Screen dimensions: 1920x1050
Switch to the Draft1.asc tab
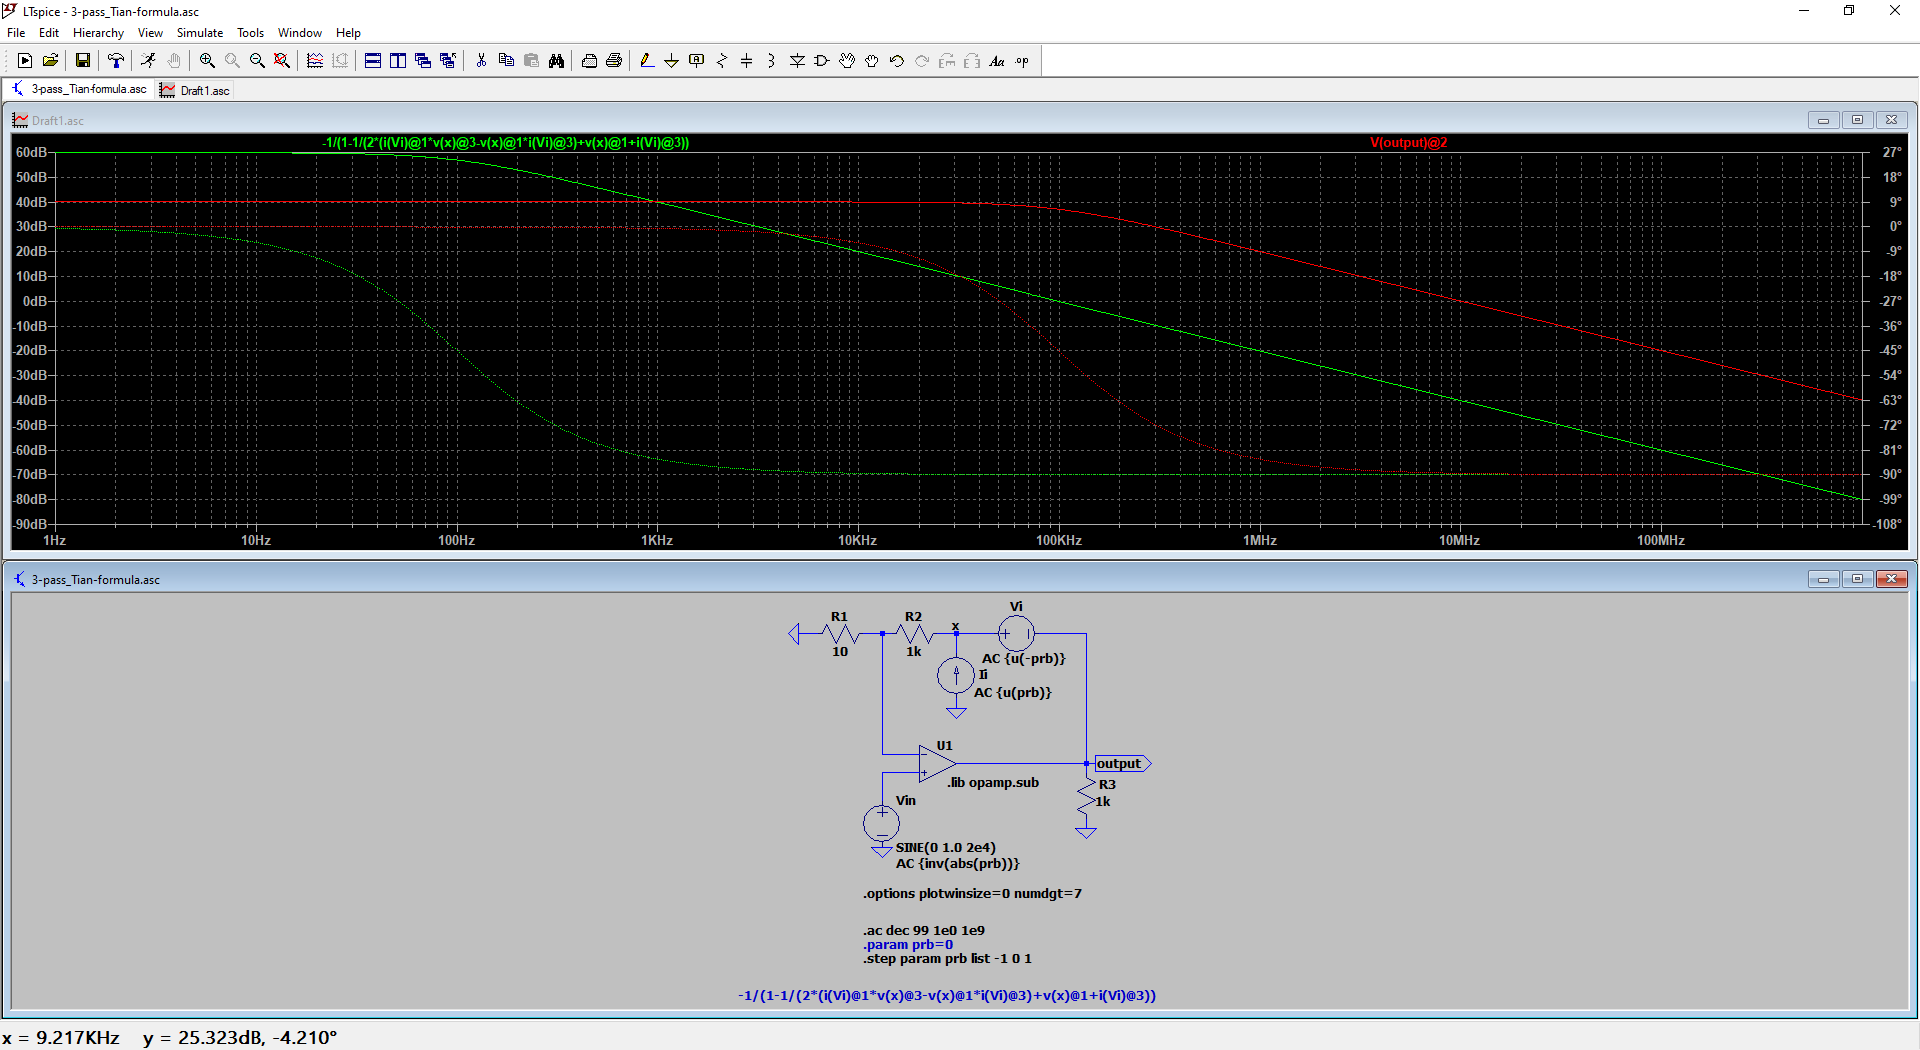(x=204, y=90)
